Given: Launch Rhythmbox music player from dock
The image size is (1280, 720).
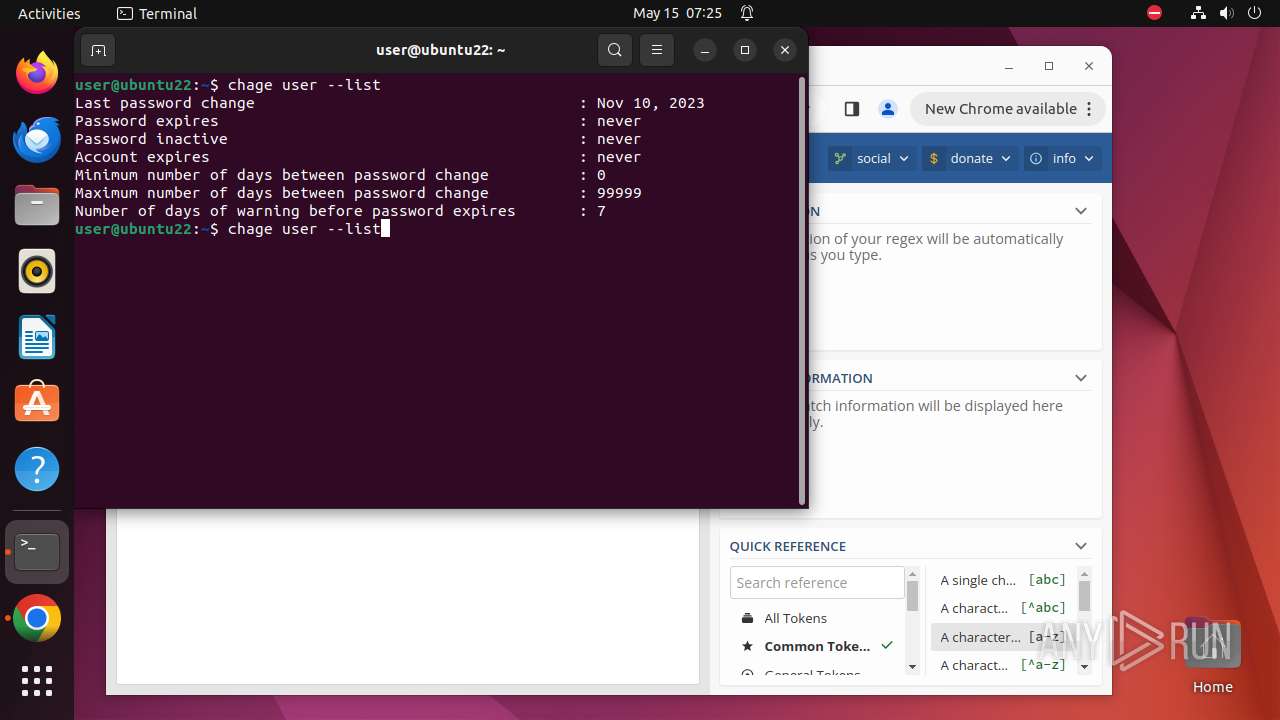Looking at the screenshot, I should tap(37, 271).
